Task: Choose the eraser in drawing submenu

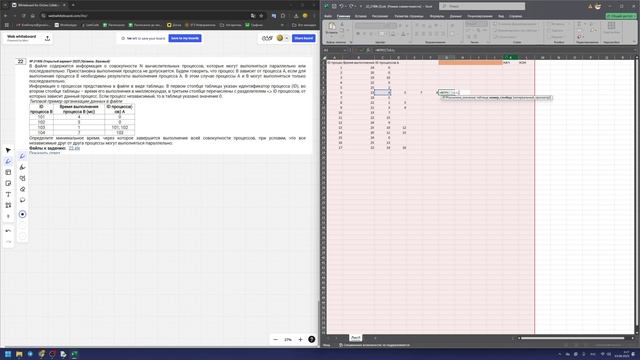Action: point(22,189)
